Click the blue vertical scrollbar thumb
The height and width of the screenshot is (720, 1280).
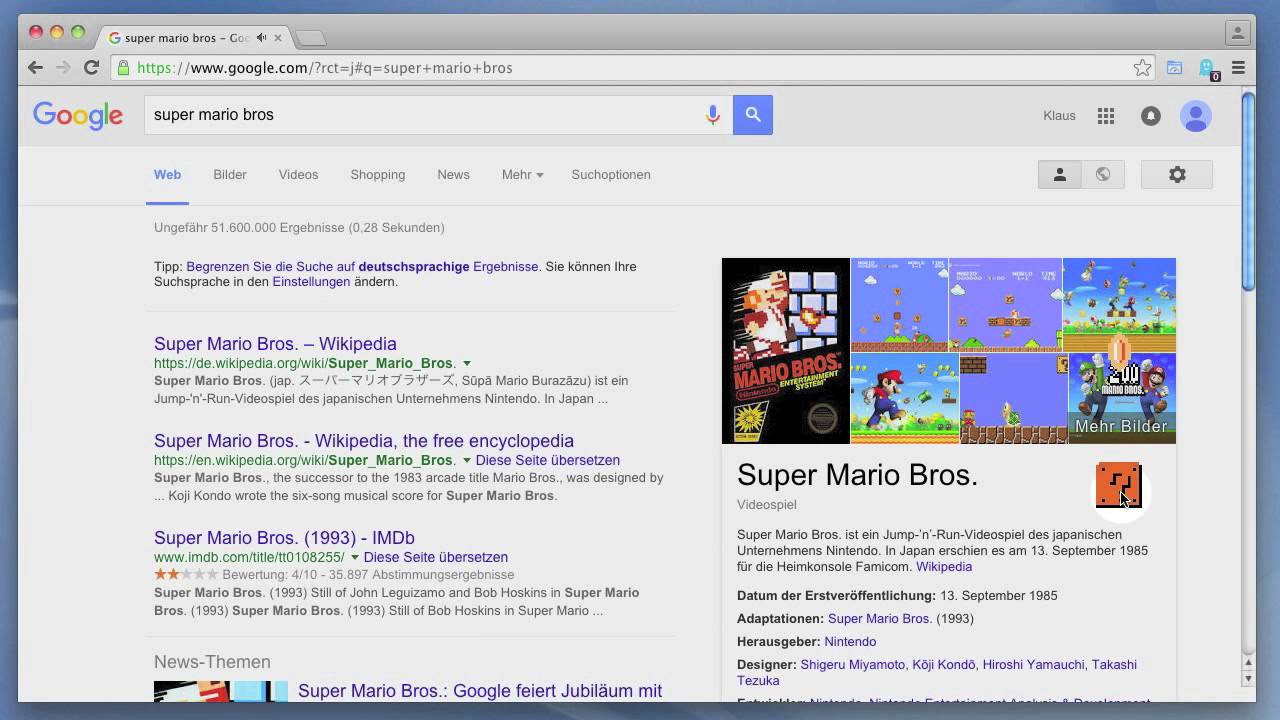click(1248, 190)
